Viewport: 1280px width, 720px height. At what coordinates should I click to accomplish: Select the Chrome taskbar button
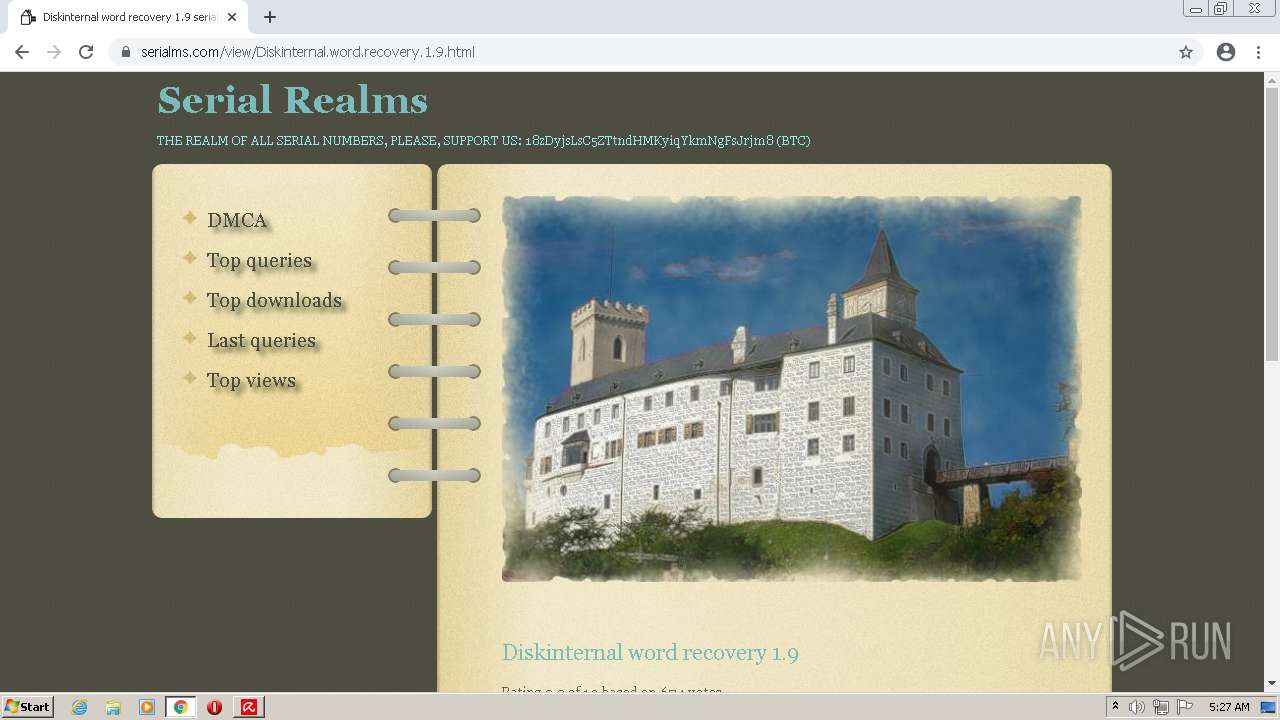point(181,707)
